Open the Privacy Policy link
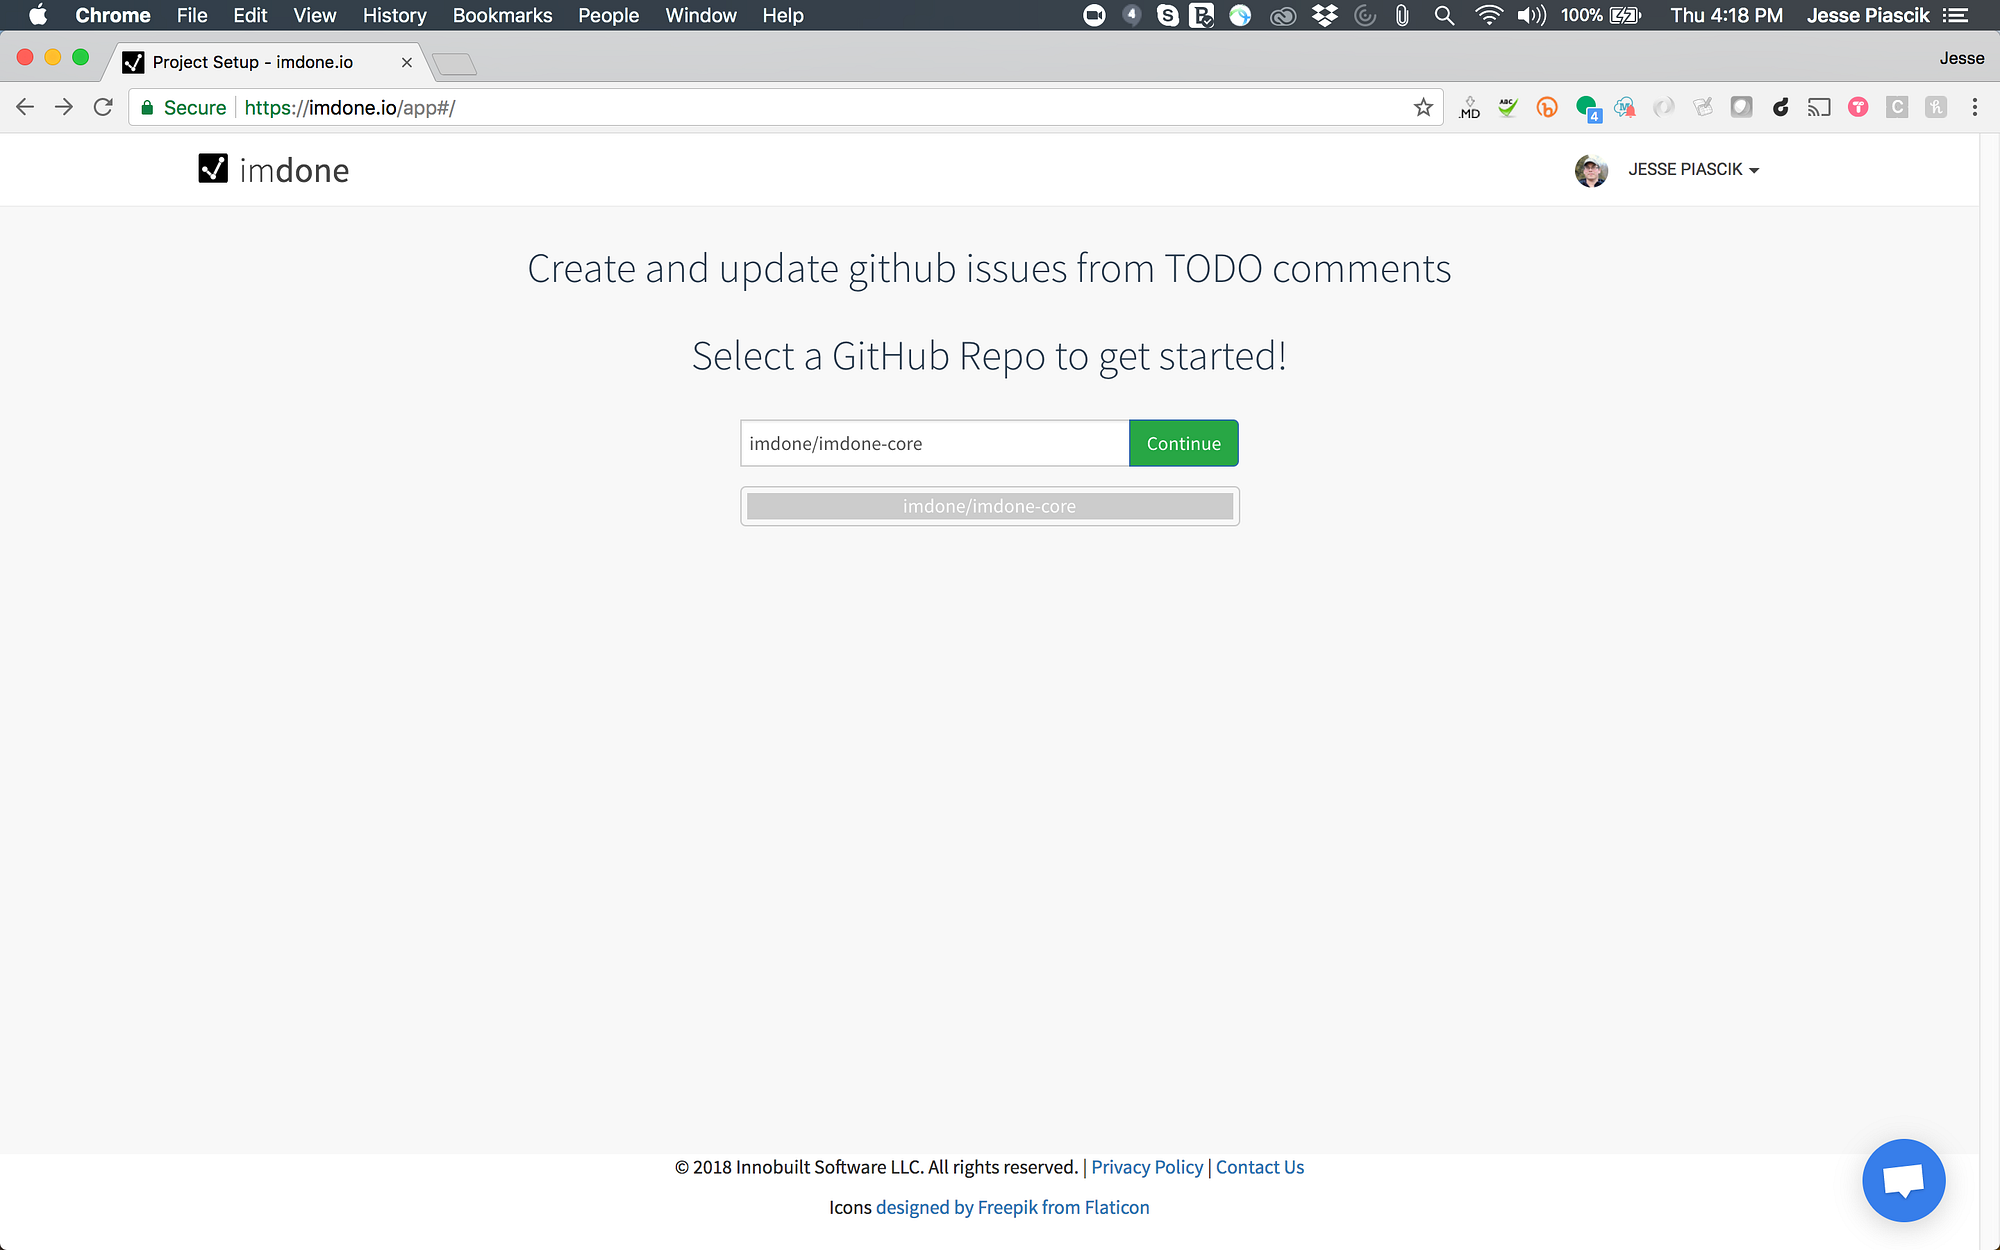Image resolution: width=2000 pixels, height=1250 pixels. pos(1147,1167)
